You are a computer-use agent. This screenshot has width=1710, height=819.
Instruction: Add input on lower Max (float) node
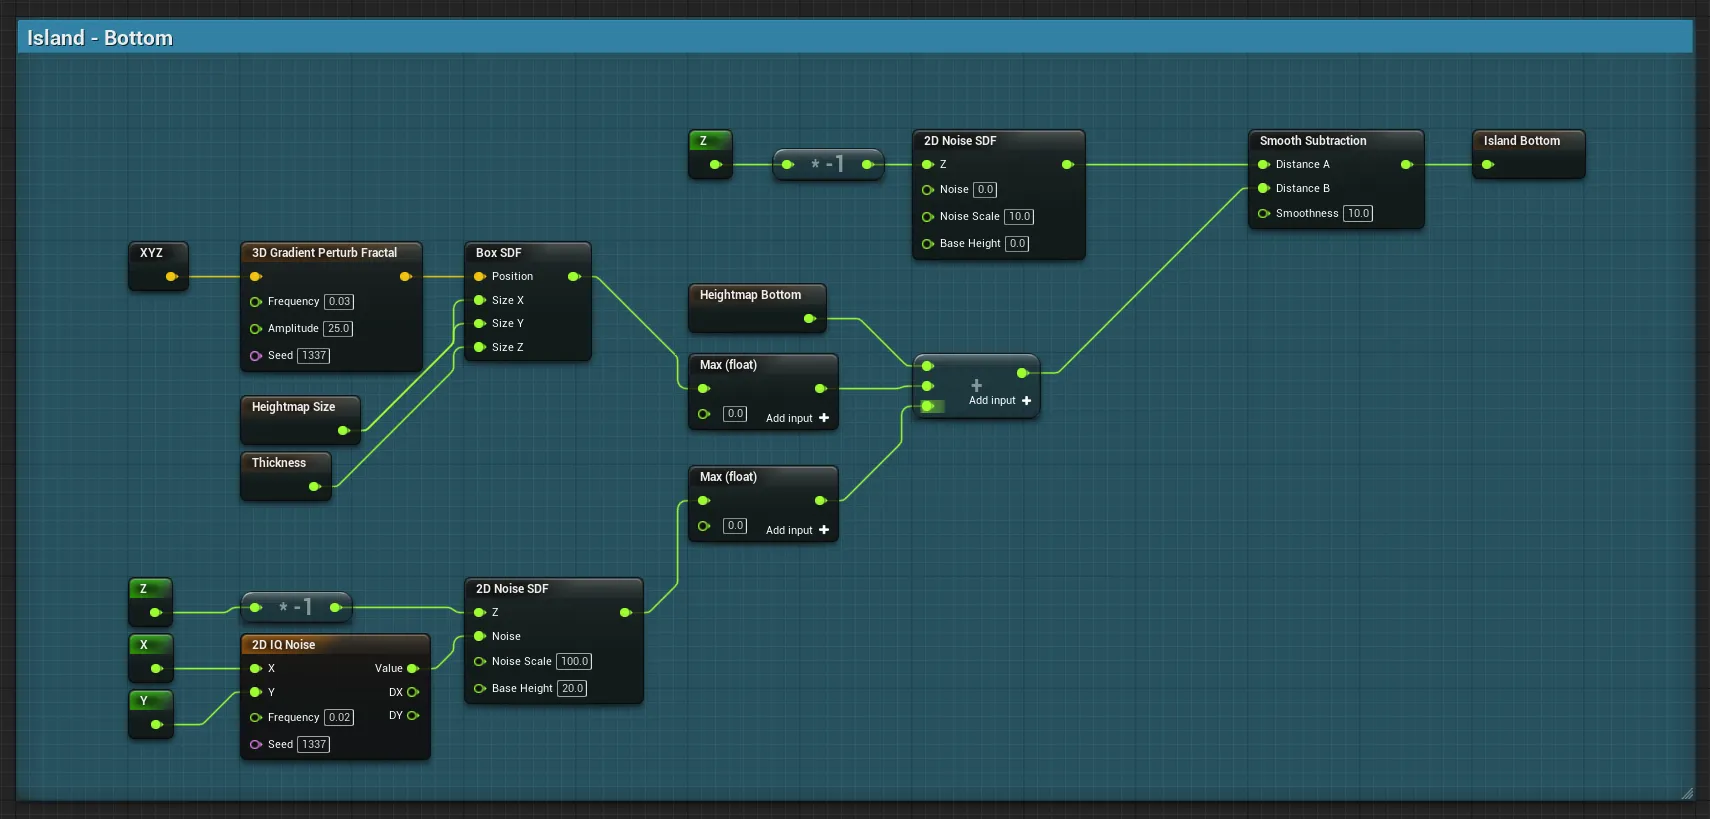pyautogui.click(x=823, y=530)
